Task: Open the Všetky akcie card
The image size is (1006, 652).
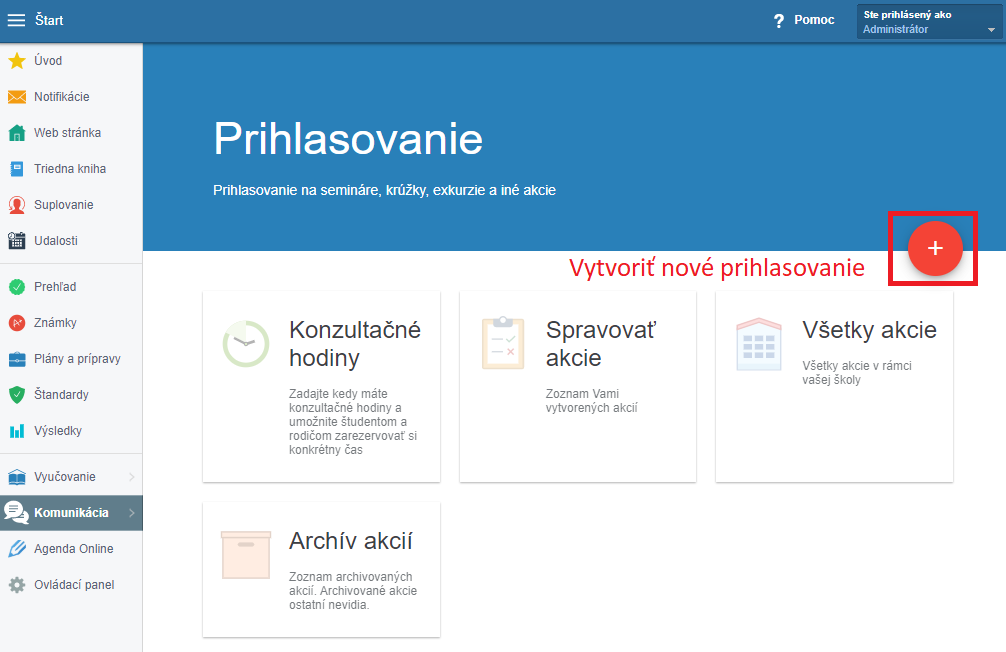Action: [834, 386]
